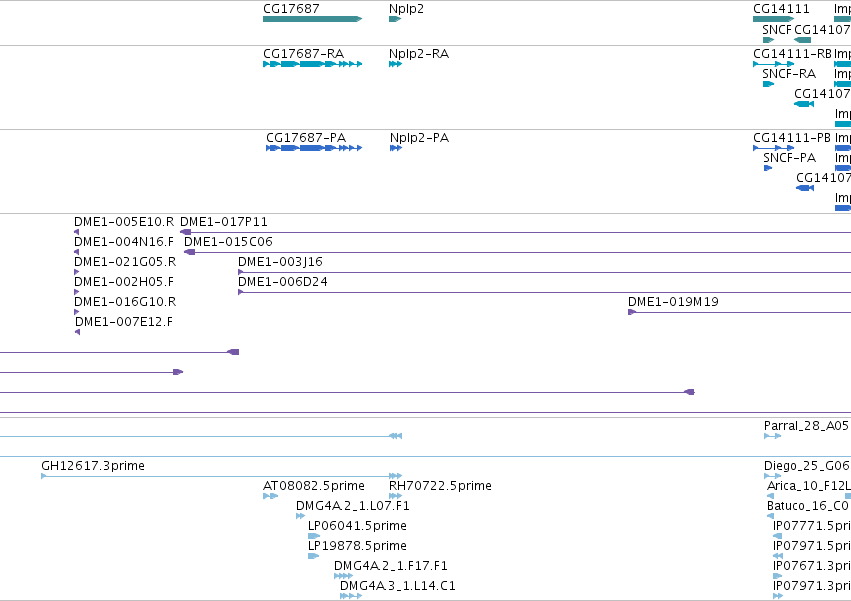Click the RH70722.5prime label
The height and width of the screenshot is (601, 851).
pyautogui.click(x=440, y=486)
